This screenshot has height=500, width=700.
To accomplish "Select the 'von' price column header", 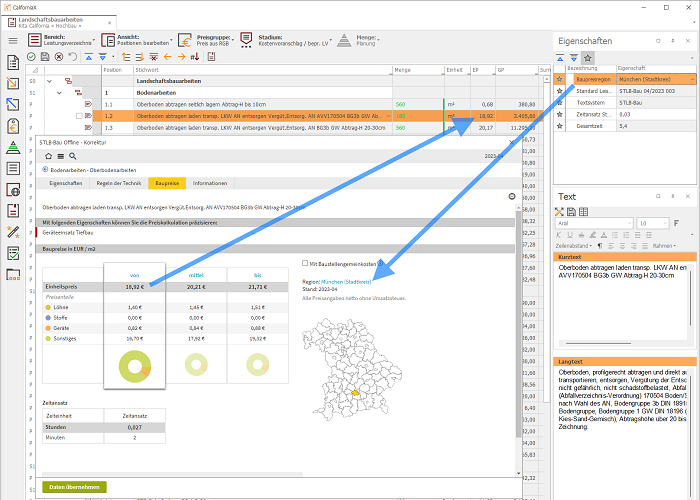I will (134, 275).
